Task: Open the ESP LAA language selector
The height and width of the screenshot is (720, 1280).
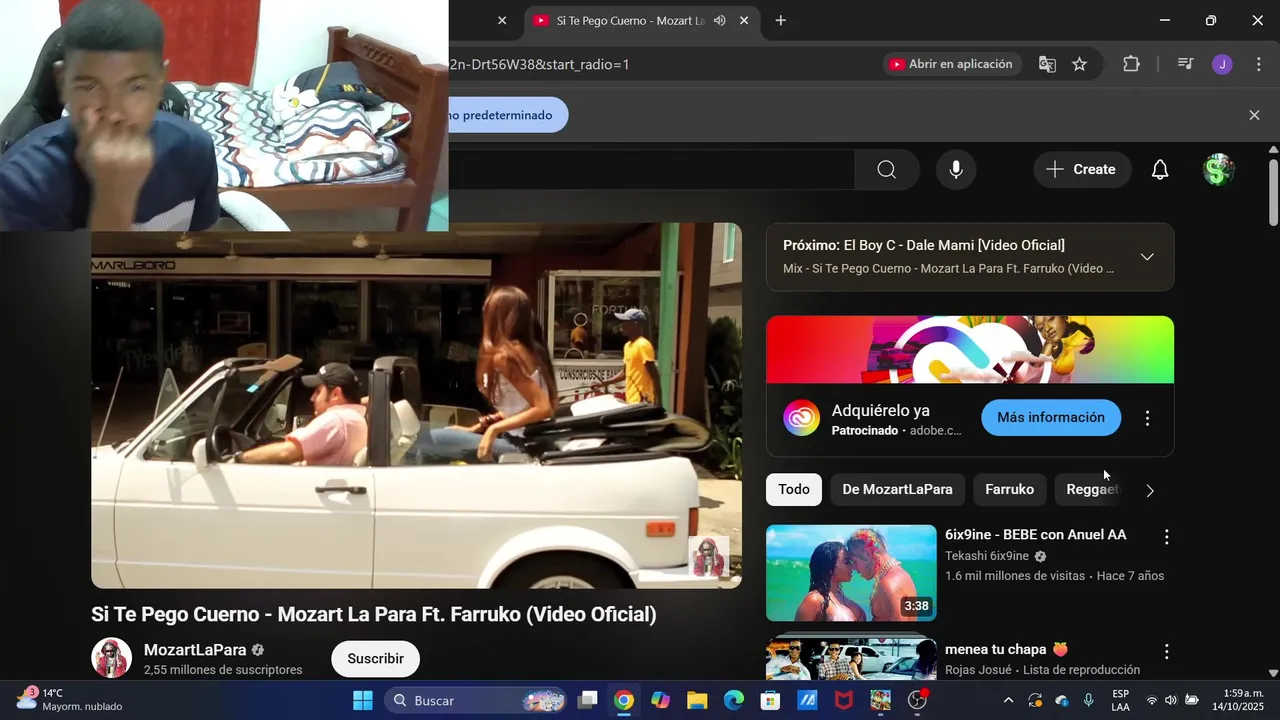Action: click(1121, 700)
